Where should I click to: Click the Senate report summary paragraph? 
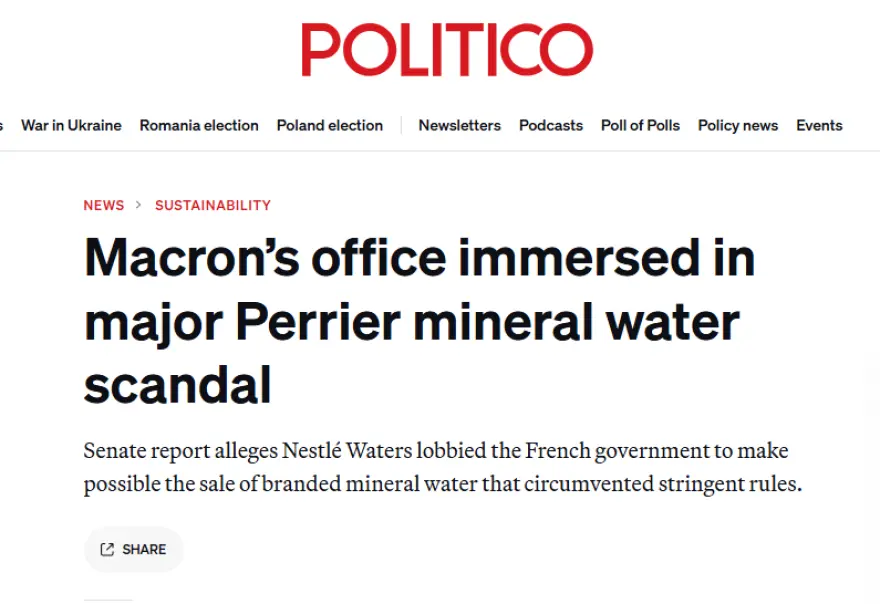(443, 467)
